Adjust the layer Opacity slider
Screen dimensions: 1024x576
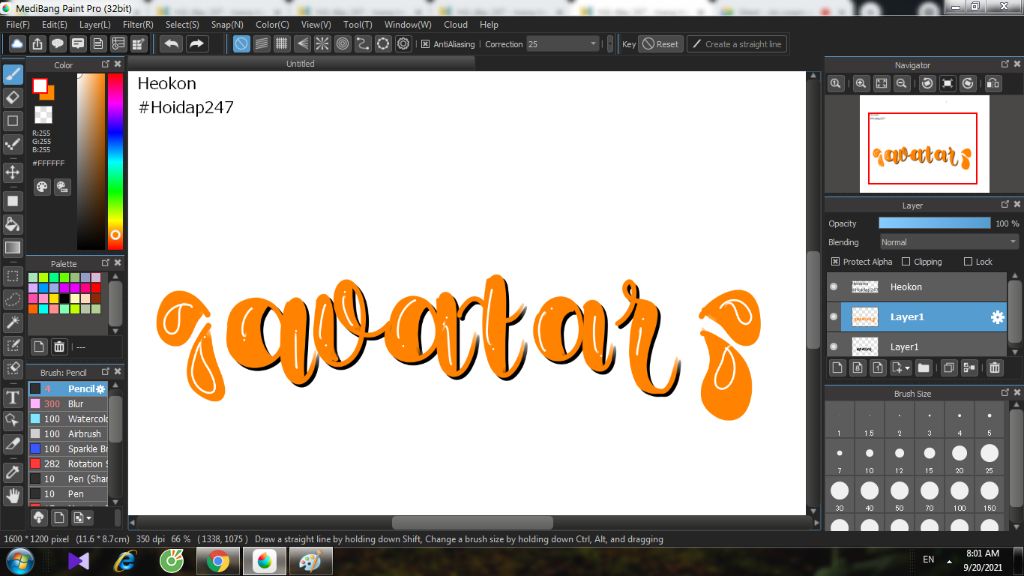tap(934, 223)
